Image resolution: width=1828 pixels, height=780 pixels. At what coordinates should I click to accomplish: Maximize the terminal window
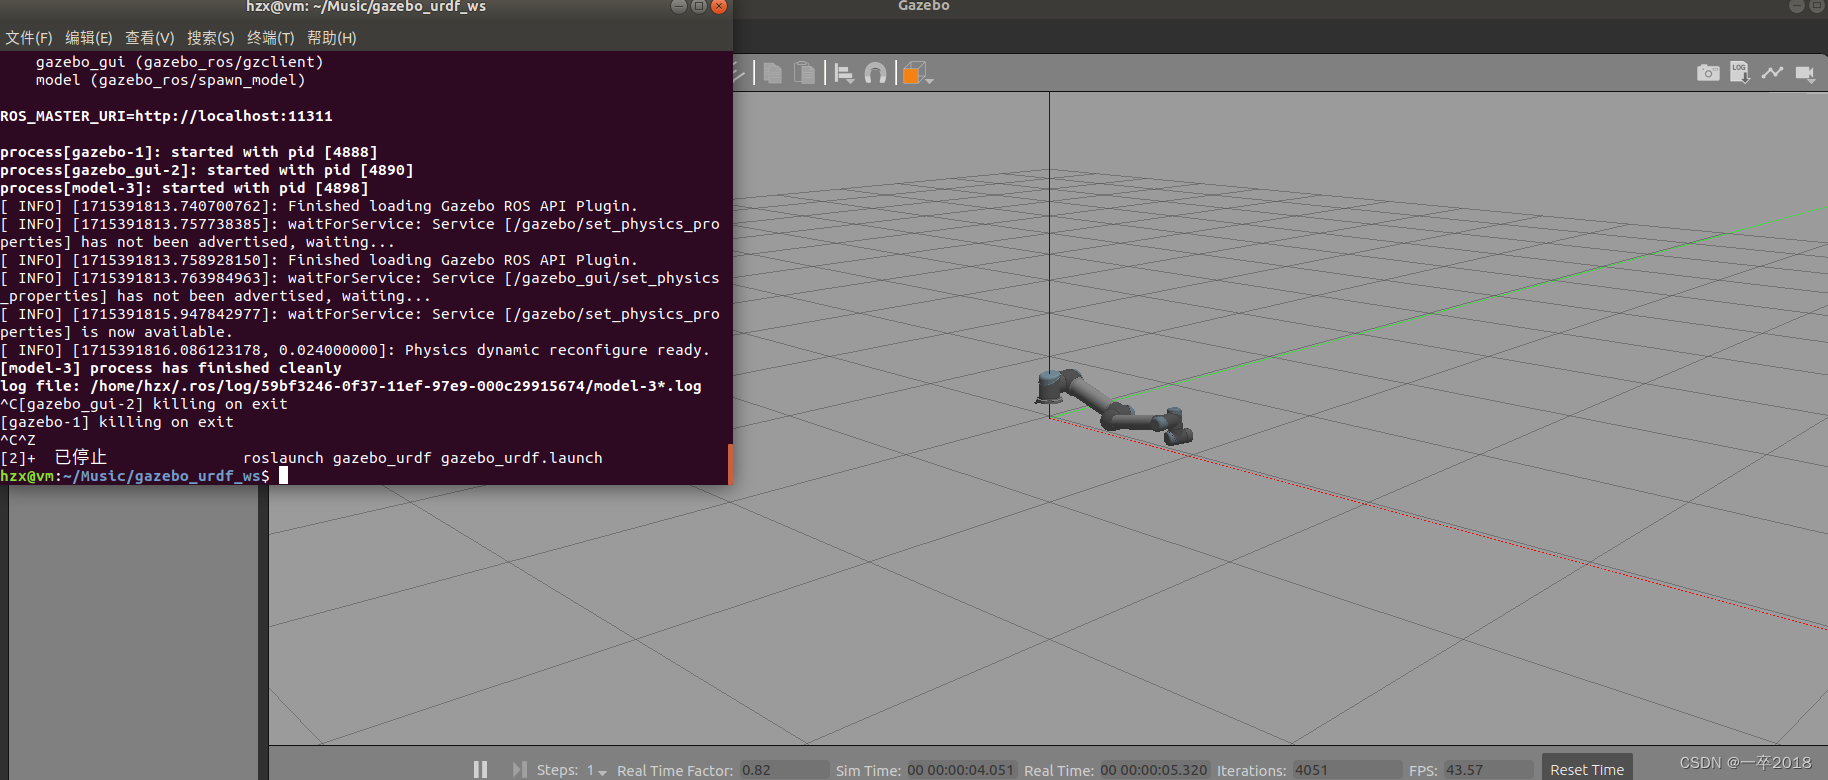(699, 6)
